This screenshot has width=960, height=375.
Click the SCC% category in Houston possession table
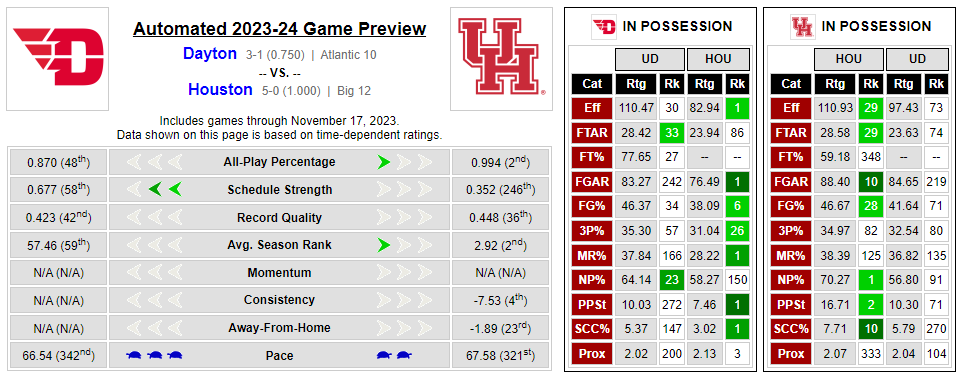pyautogui.click(x=791, y=329)
